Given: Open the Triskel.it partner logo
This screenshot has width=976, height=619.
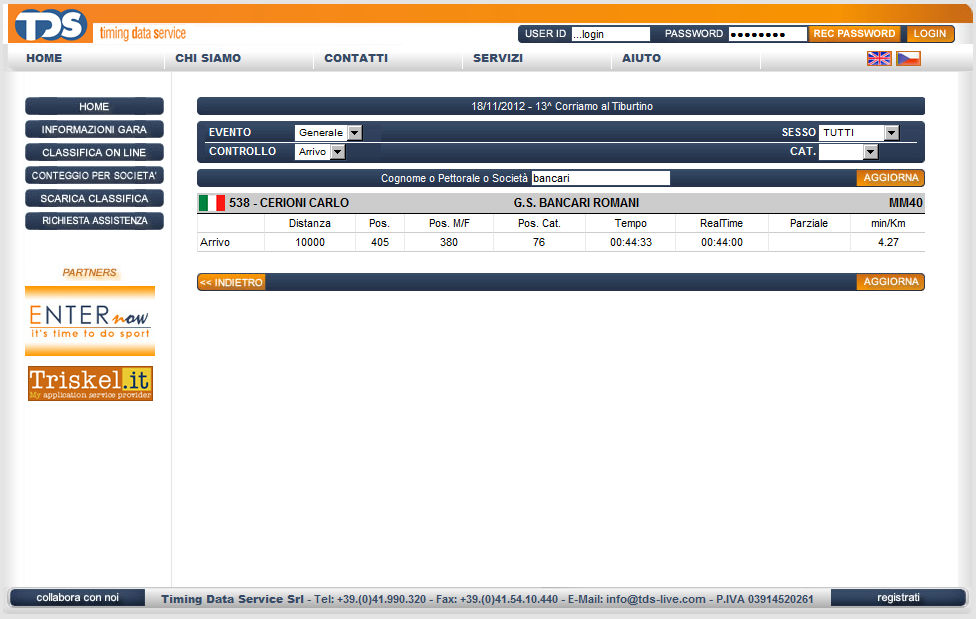Looking at the screenshot, I should pyautogui.click(x=90, y=383).
